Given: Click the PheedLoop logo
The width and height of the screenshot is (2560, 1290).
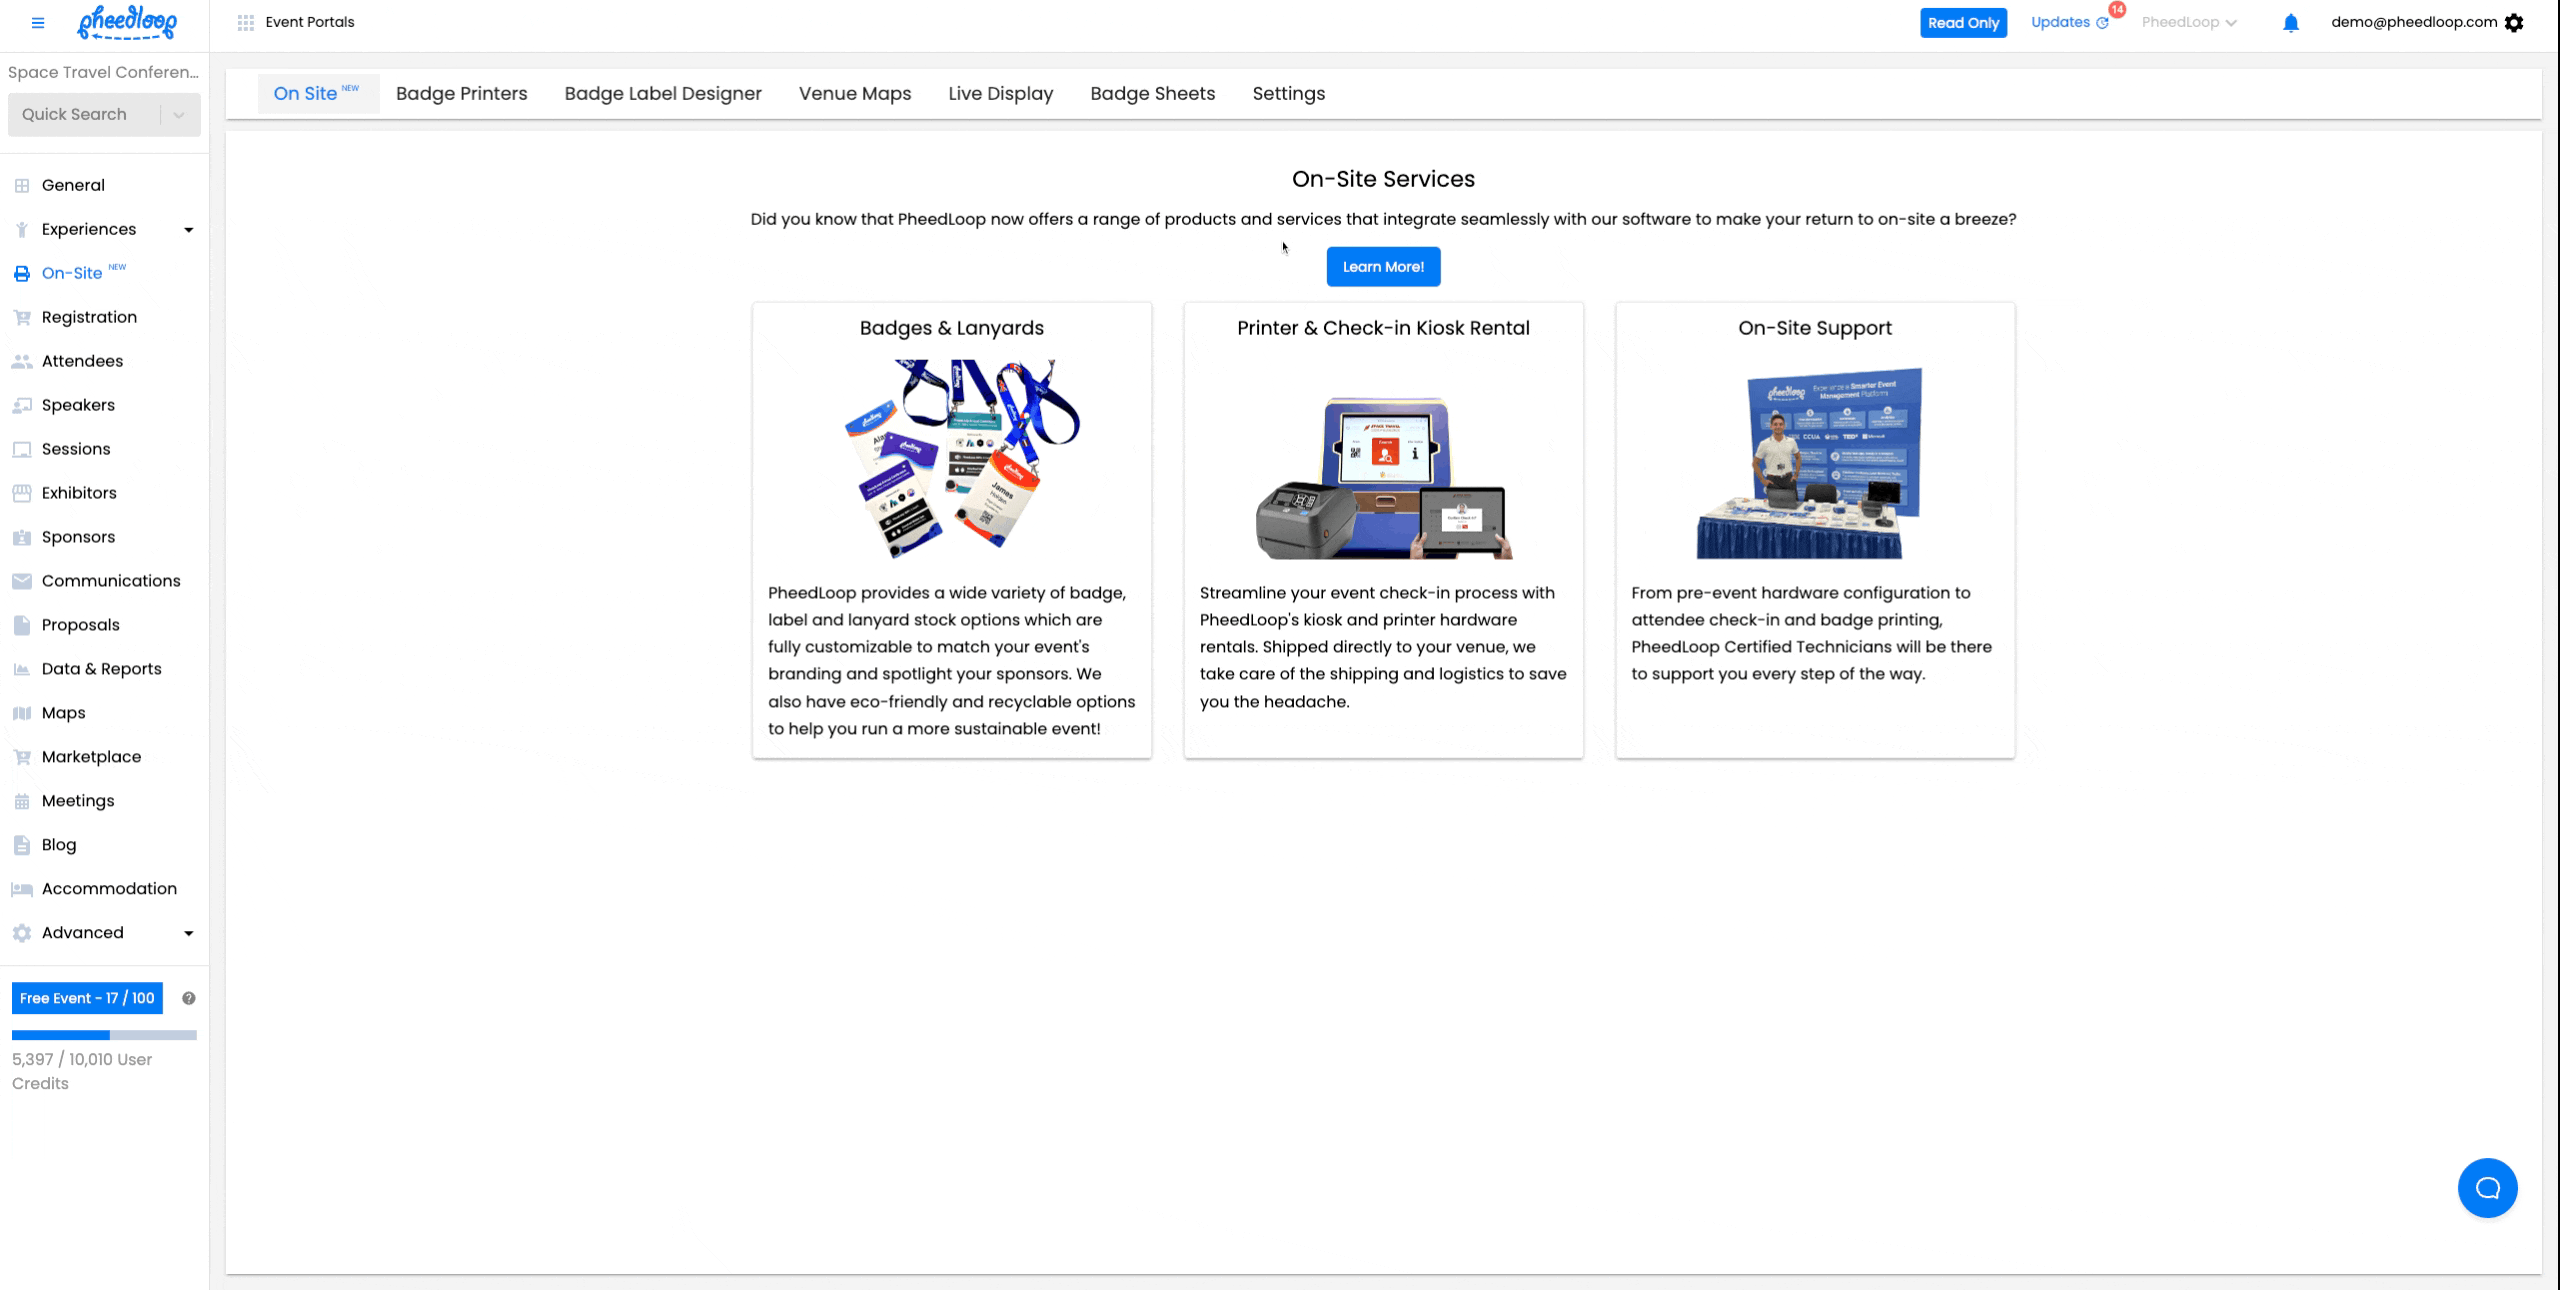Looking at the screenshot, I should [127, 23].
